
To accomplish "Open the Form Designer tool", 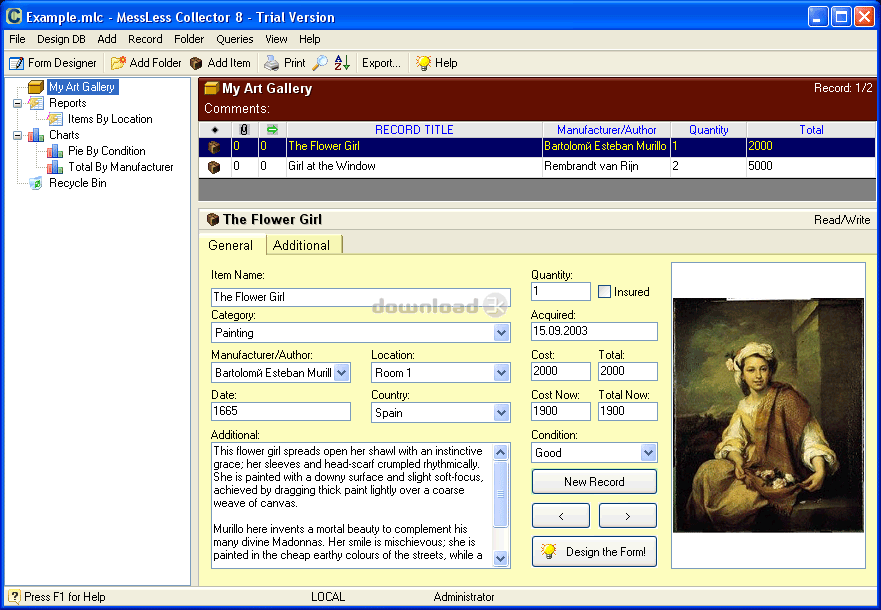I will pyautogui.click(x=52, y=63).
